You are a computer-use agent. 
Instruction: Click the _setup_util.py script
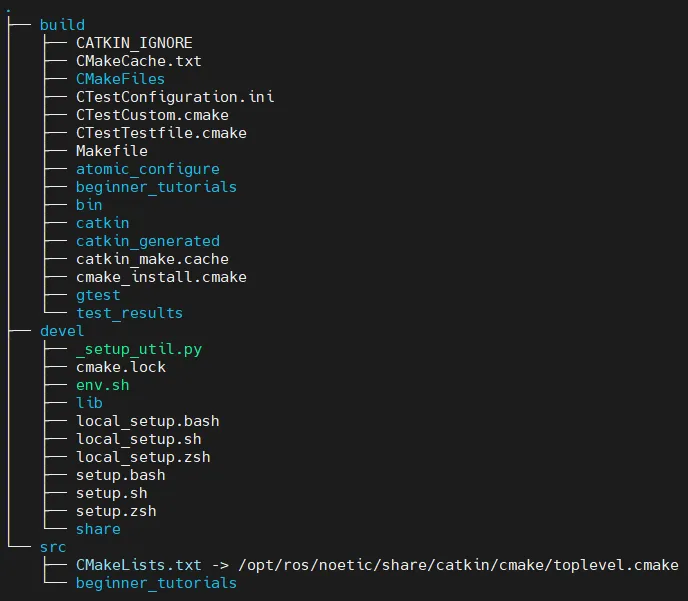pyautogui.click(x=138, y=349)
